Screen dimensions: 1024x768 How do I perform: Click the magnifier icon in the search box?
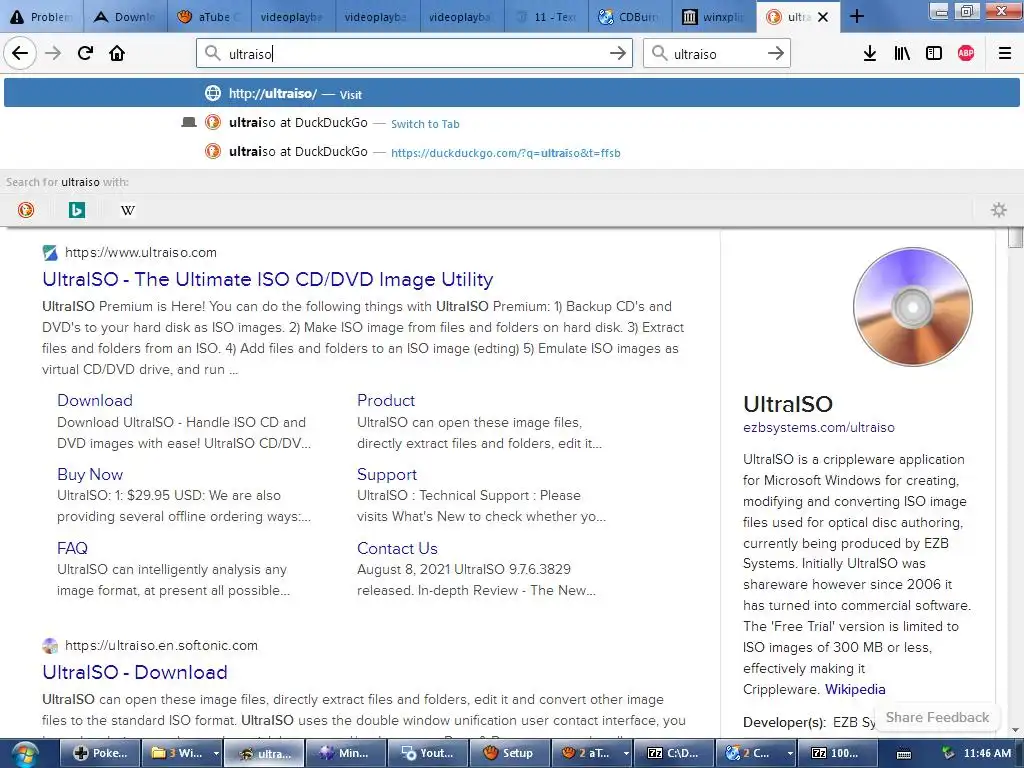(x=660, y=53)
